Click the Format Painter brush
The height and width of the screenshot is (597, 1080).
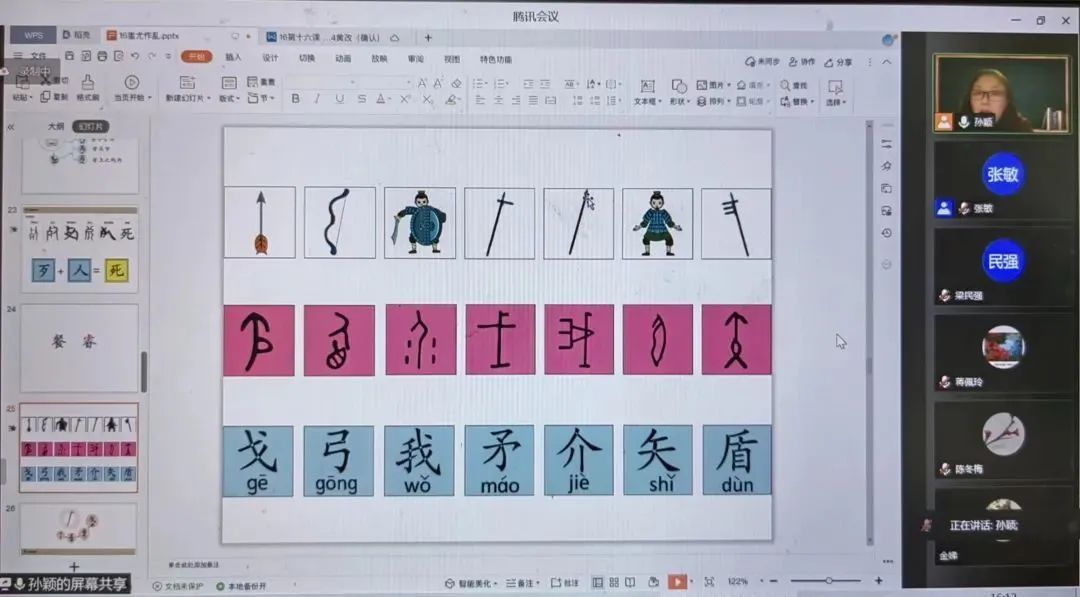(87, 83)
